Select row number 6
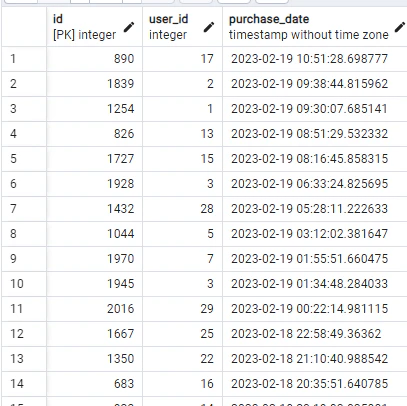Image resolution: width=407 pixels, height=406 pixels. point(24,184)
